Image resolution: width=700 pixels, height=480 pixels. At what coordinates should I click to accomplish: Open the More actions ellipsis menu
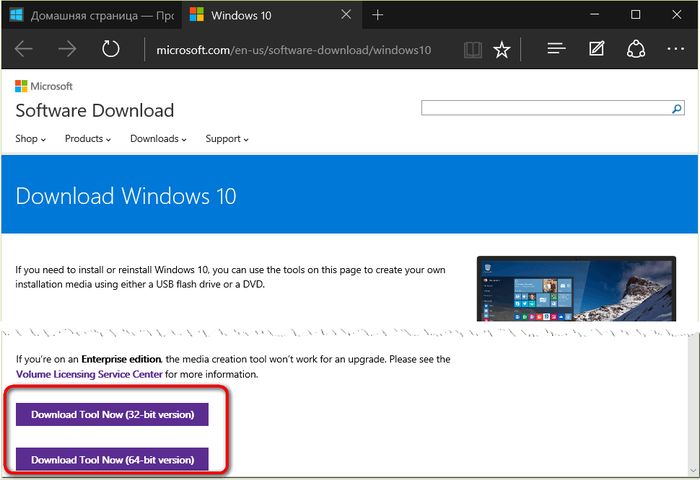click(x=675, y=49)
